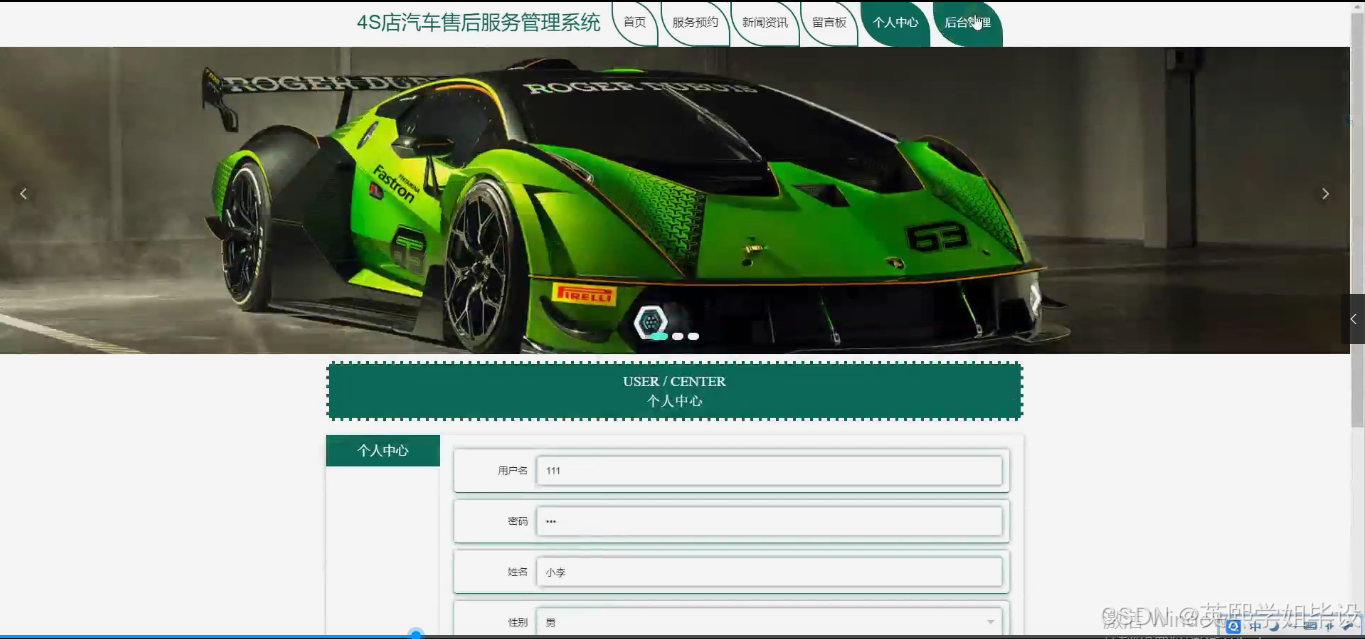This screenshot has height=639, width=1365.
Task: Select the second carousel indicator dot
Action: pos(678,336)
